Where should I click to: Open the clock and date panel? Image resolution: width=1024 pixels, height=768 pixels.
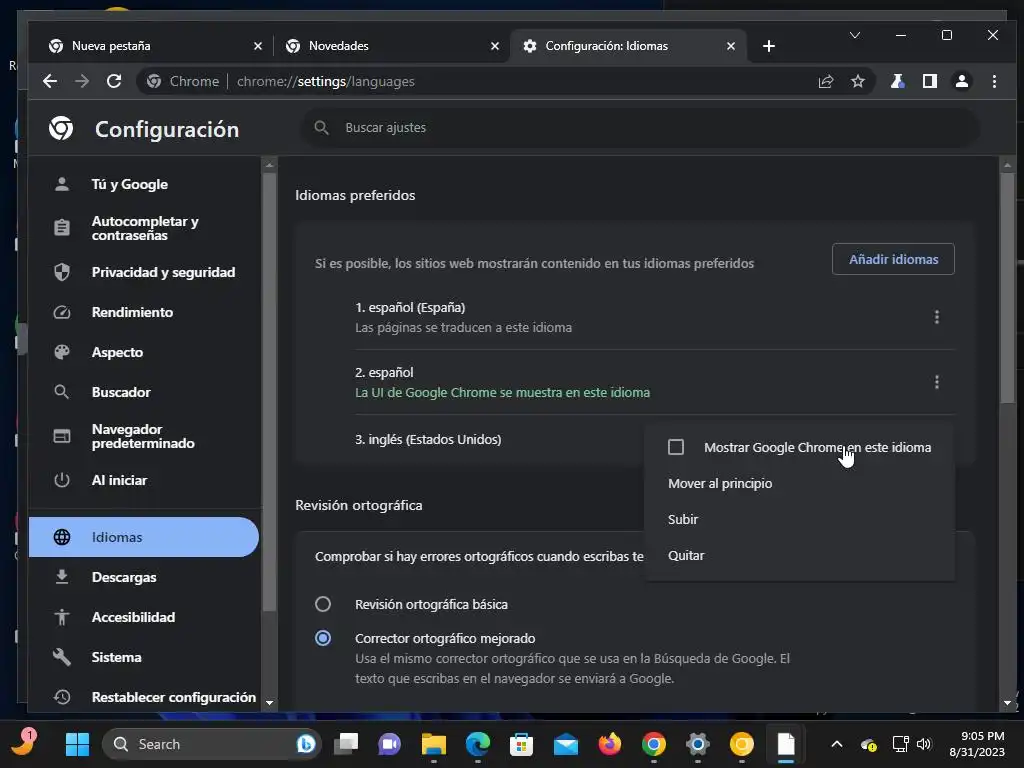(x=977, y=744)
